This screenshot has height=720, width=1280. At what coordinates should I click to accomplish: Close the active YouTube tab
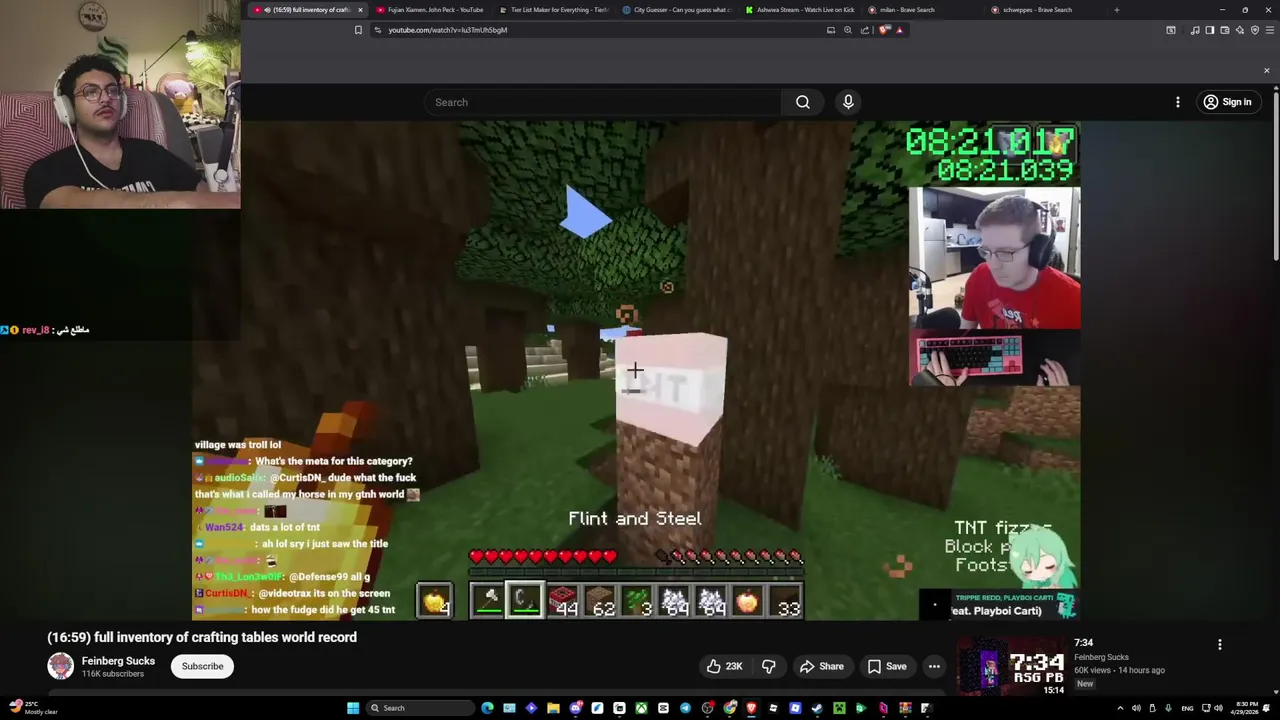coord(360,10)
